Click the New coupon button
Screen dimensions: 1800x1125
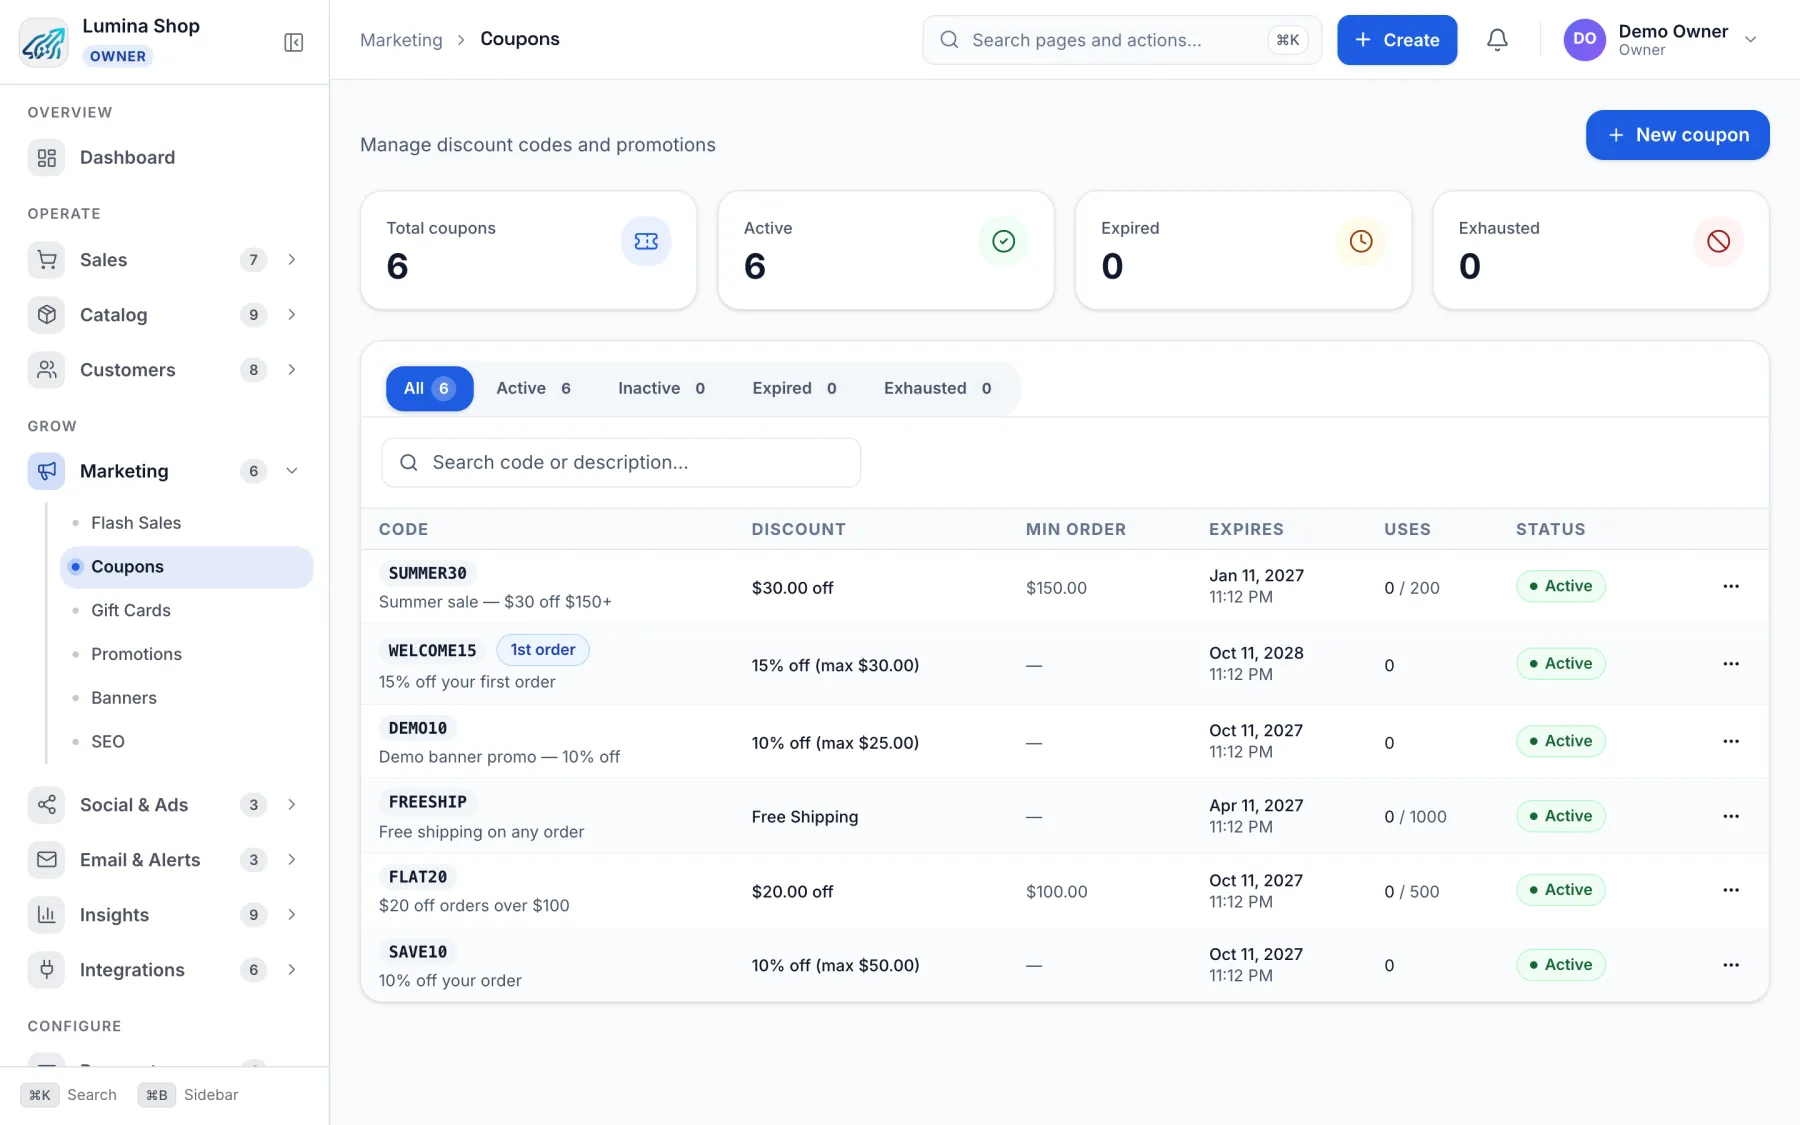pyautogui.click(x=1677, y=135)
